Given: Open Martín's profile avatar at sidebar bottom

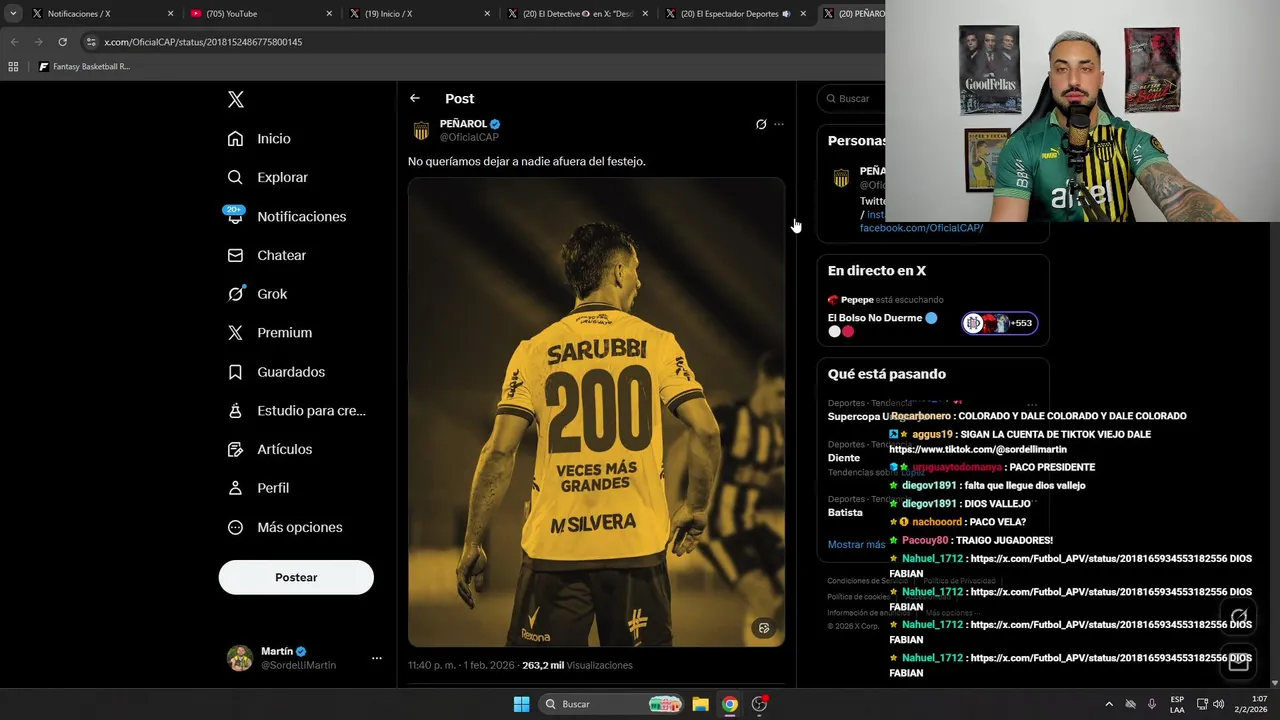Looking at the screenshot, I should coord(240,658).
